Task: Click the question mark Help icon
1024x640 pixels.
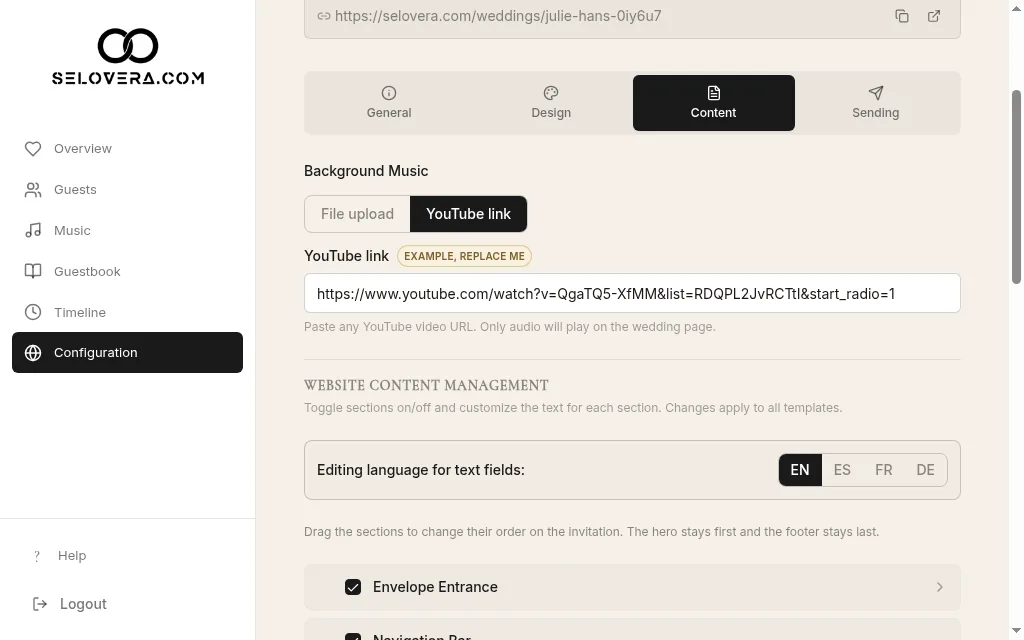Action: coord(37,556)
